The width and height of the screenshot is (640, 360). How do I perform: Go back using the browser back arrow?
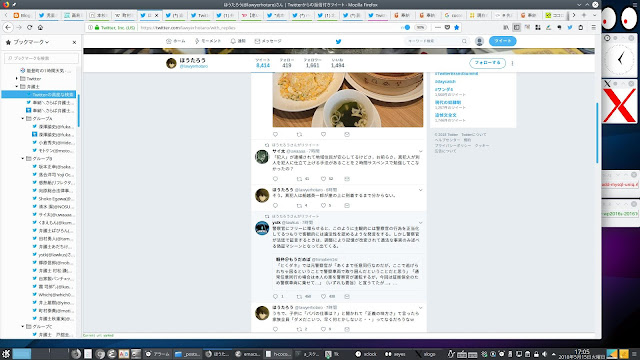click(8, 27)
